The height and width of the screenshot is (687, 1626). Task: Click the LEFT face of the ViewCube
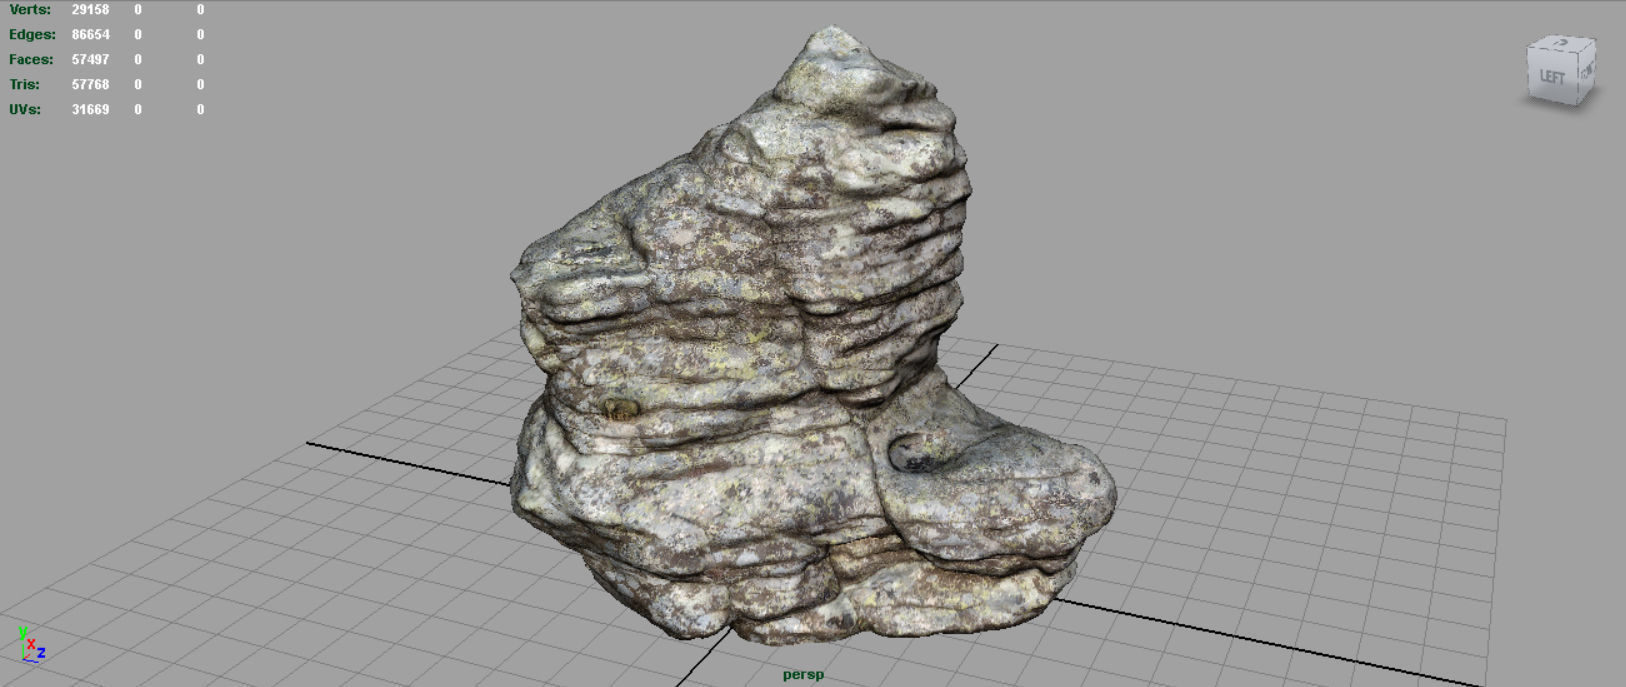[x=1552, y=76]
